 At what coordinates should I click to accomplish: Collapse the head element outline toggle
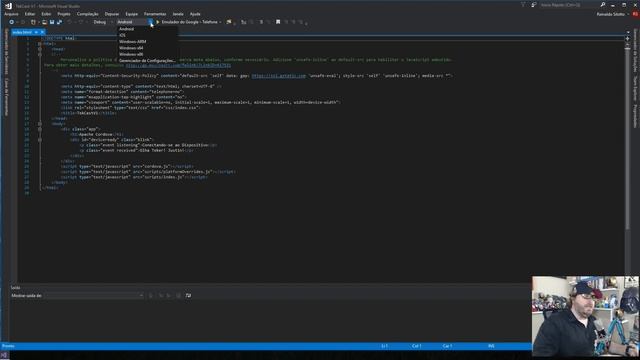click(40, 49)
